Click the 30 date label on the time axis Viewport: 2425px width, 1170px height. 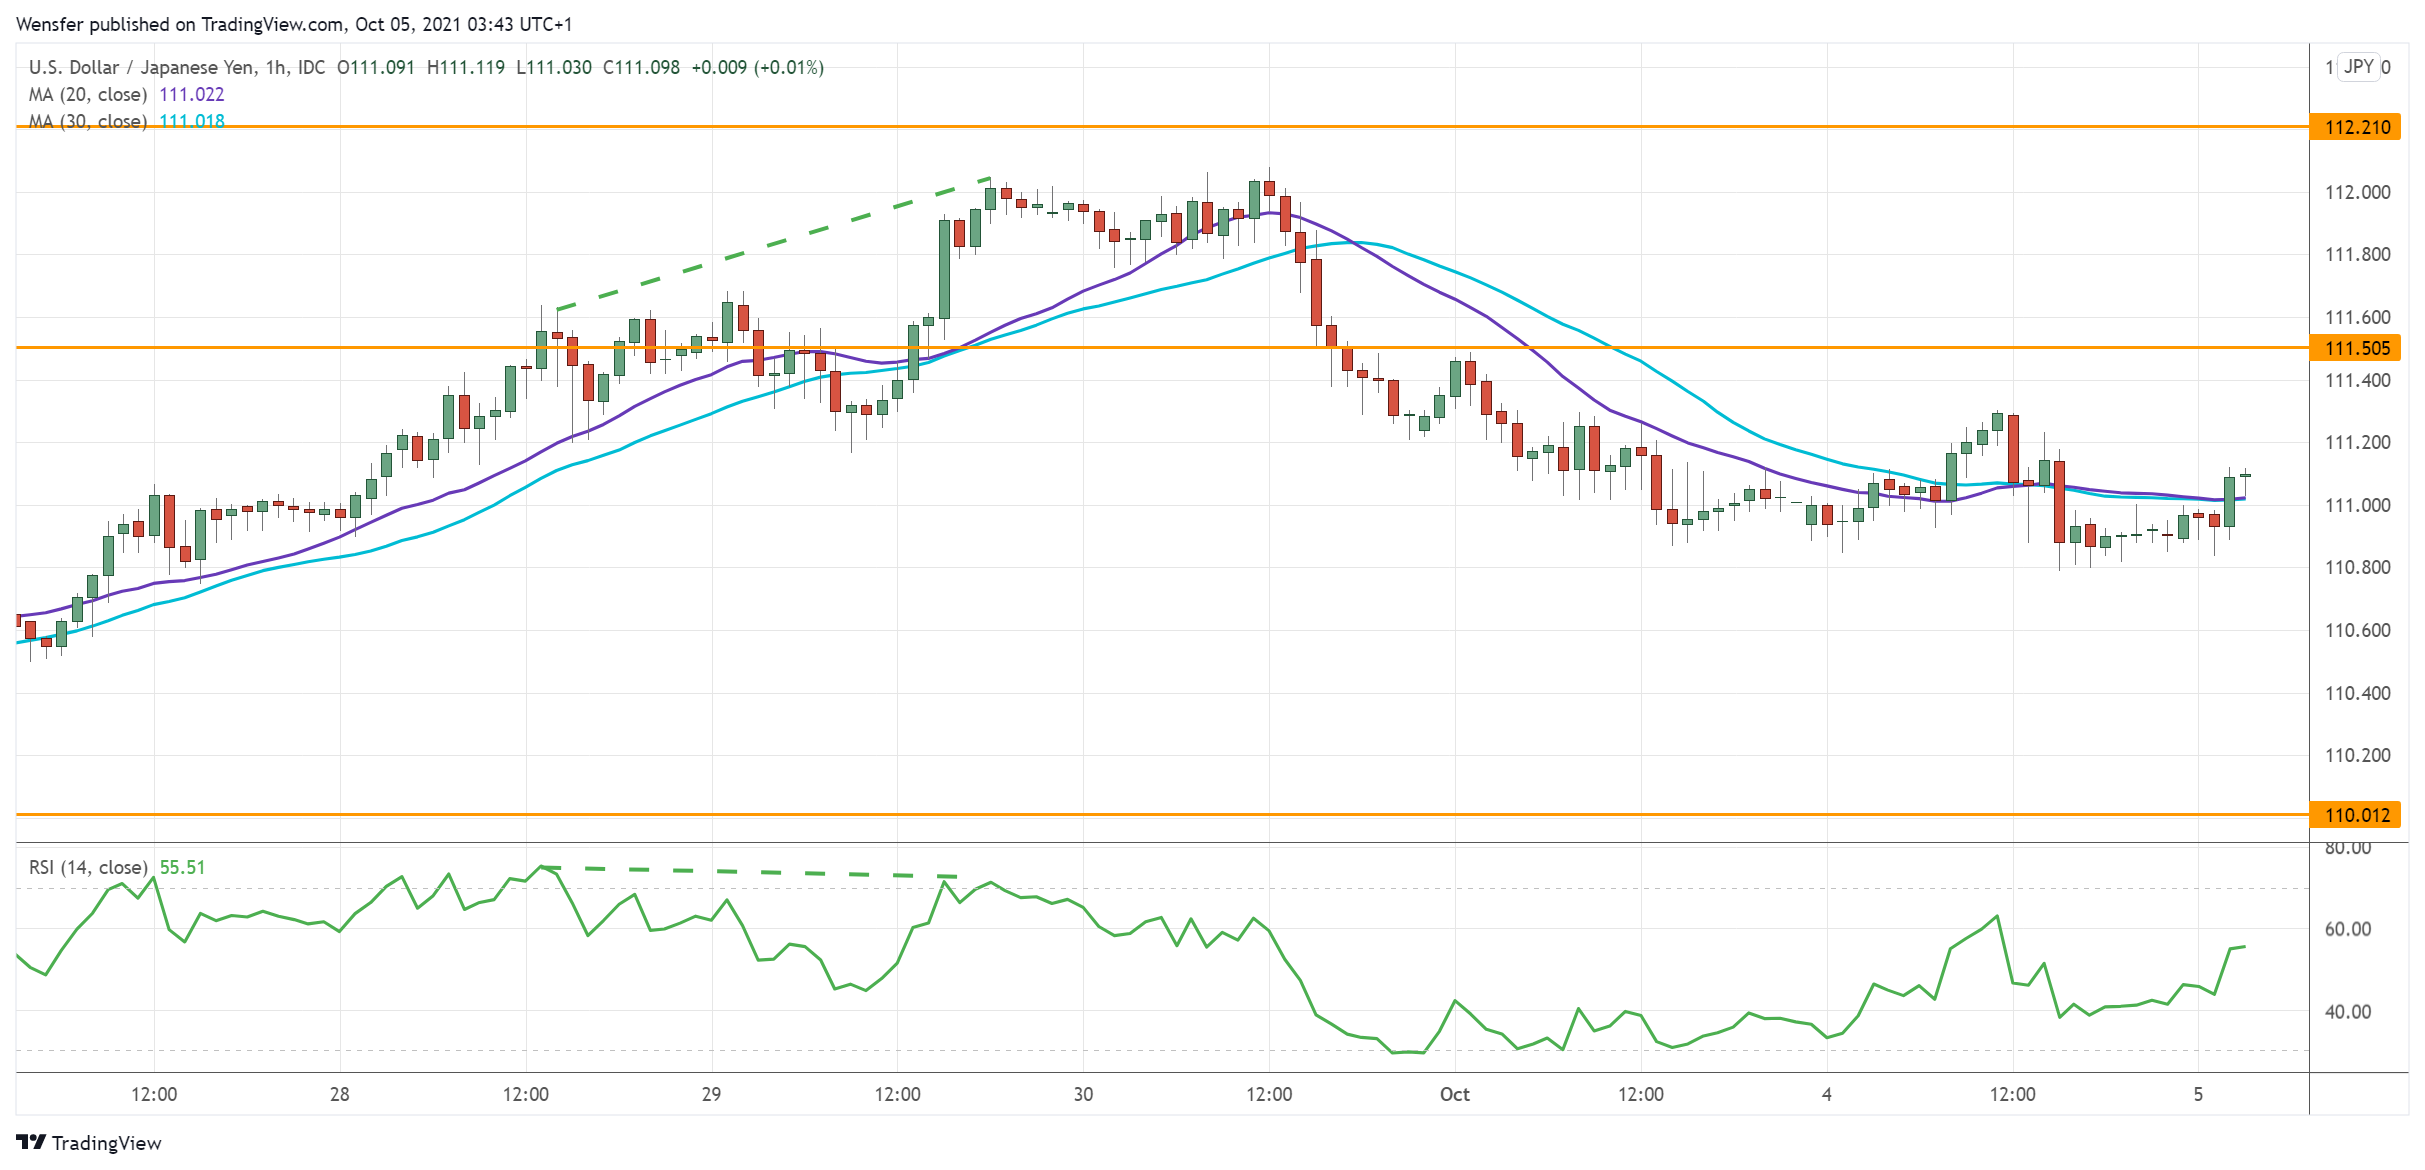click(1083, 1094)
